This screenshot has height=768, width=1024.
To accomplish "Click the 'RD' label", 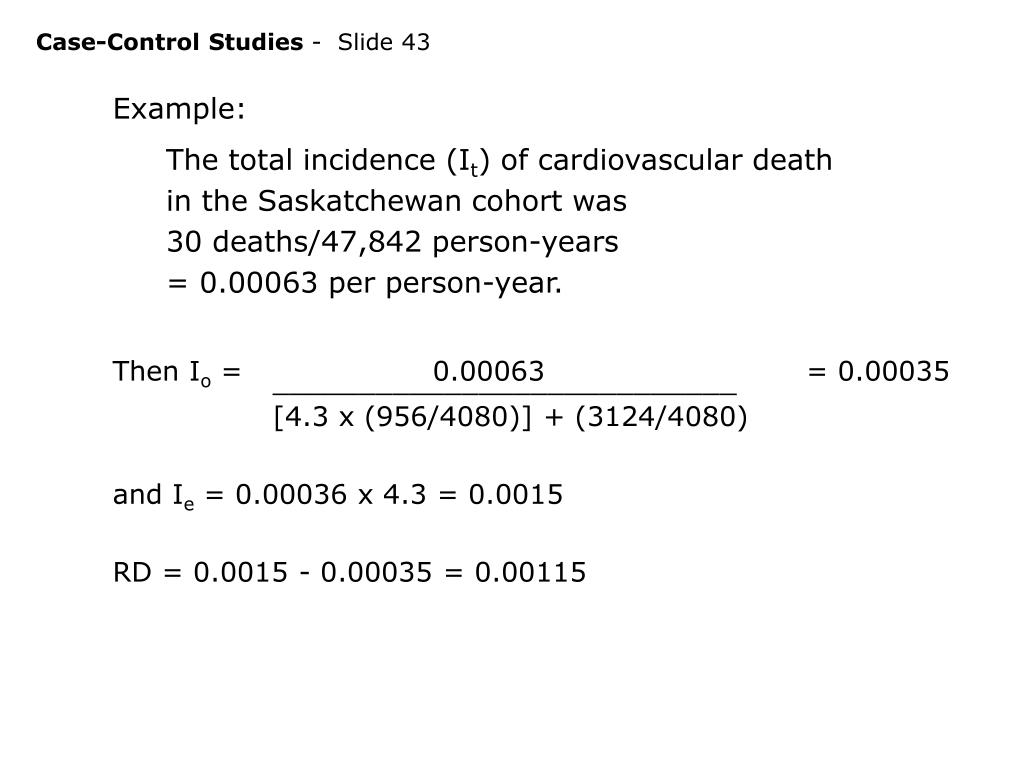I will coord(133,573).
